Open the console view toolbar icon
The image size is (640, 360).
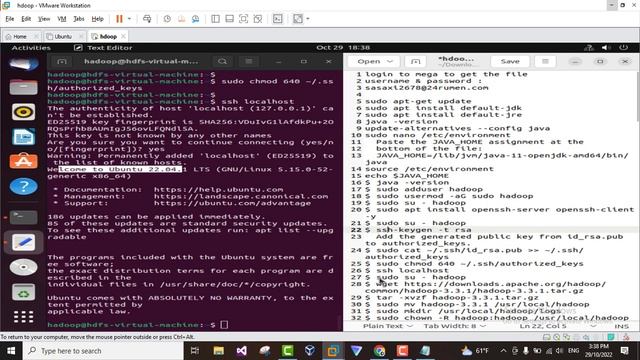point(278,19)
